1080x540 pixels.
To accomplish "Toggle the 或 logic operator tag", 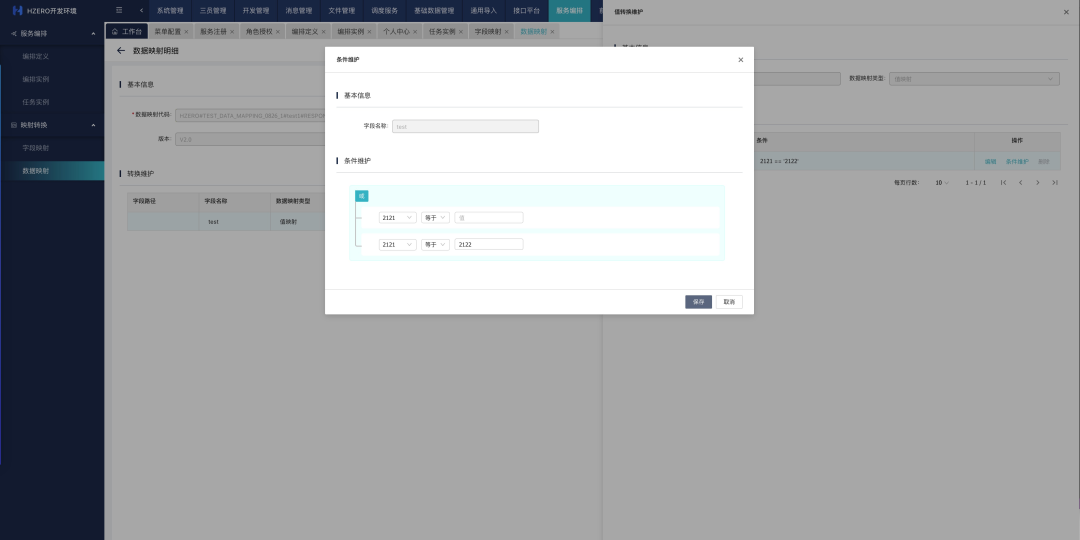I will click(x=361, y=196).
